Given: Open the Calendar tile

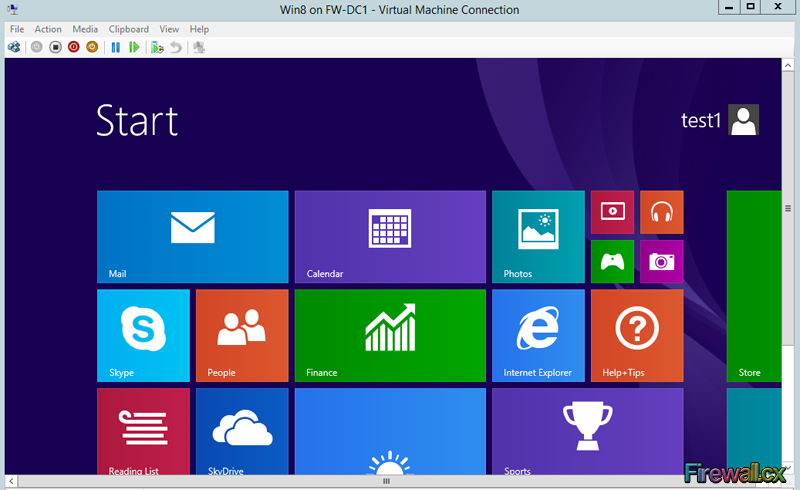Looking at the screenshot, I should pyautogui.click(x=390, y=237).
